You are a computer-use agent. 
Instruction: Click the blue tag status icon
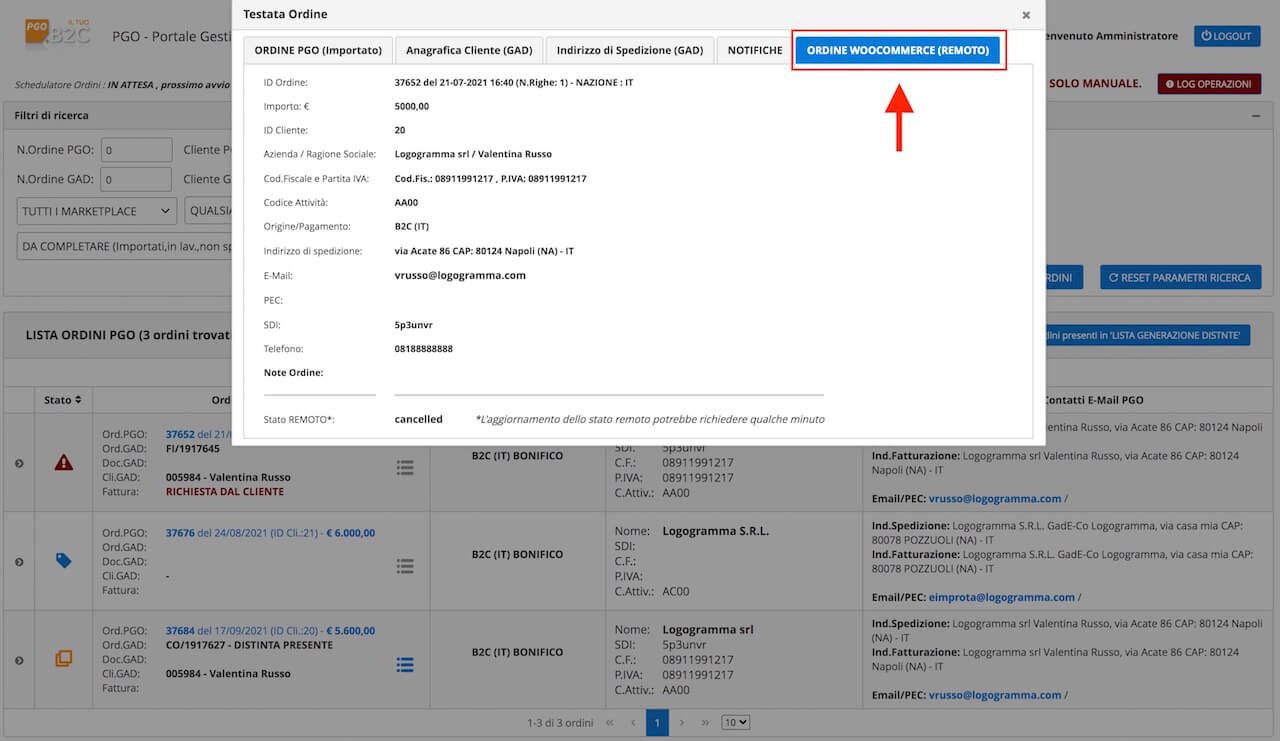pos(64,561)
